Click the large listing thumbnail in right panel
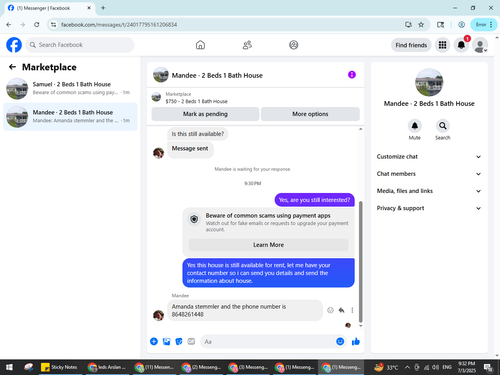Image resolution: width=500 pixels, height=375 pixels. (x=429, y=82)
